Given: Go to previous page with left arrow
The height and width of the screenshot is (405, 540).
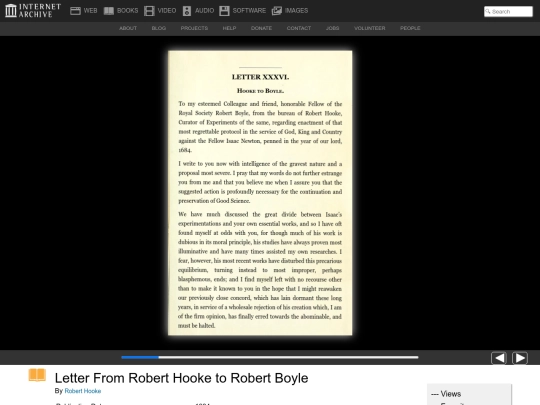Looking at the screenshot, I should tap(499, 358).
